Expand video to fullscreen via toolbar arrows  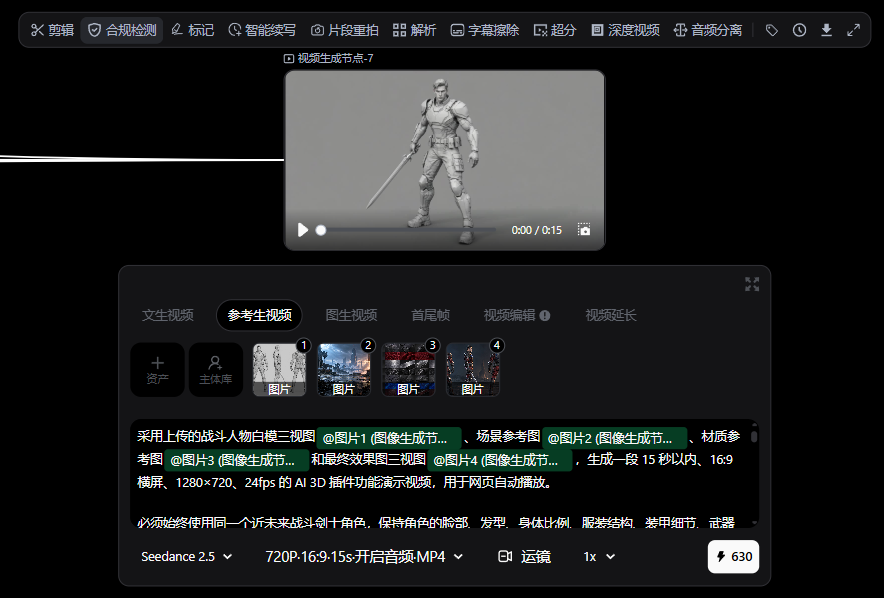(x=854, y=30)
